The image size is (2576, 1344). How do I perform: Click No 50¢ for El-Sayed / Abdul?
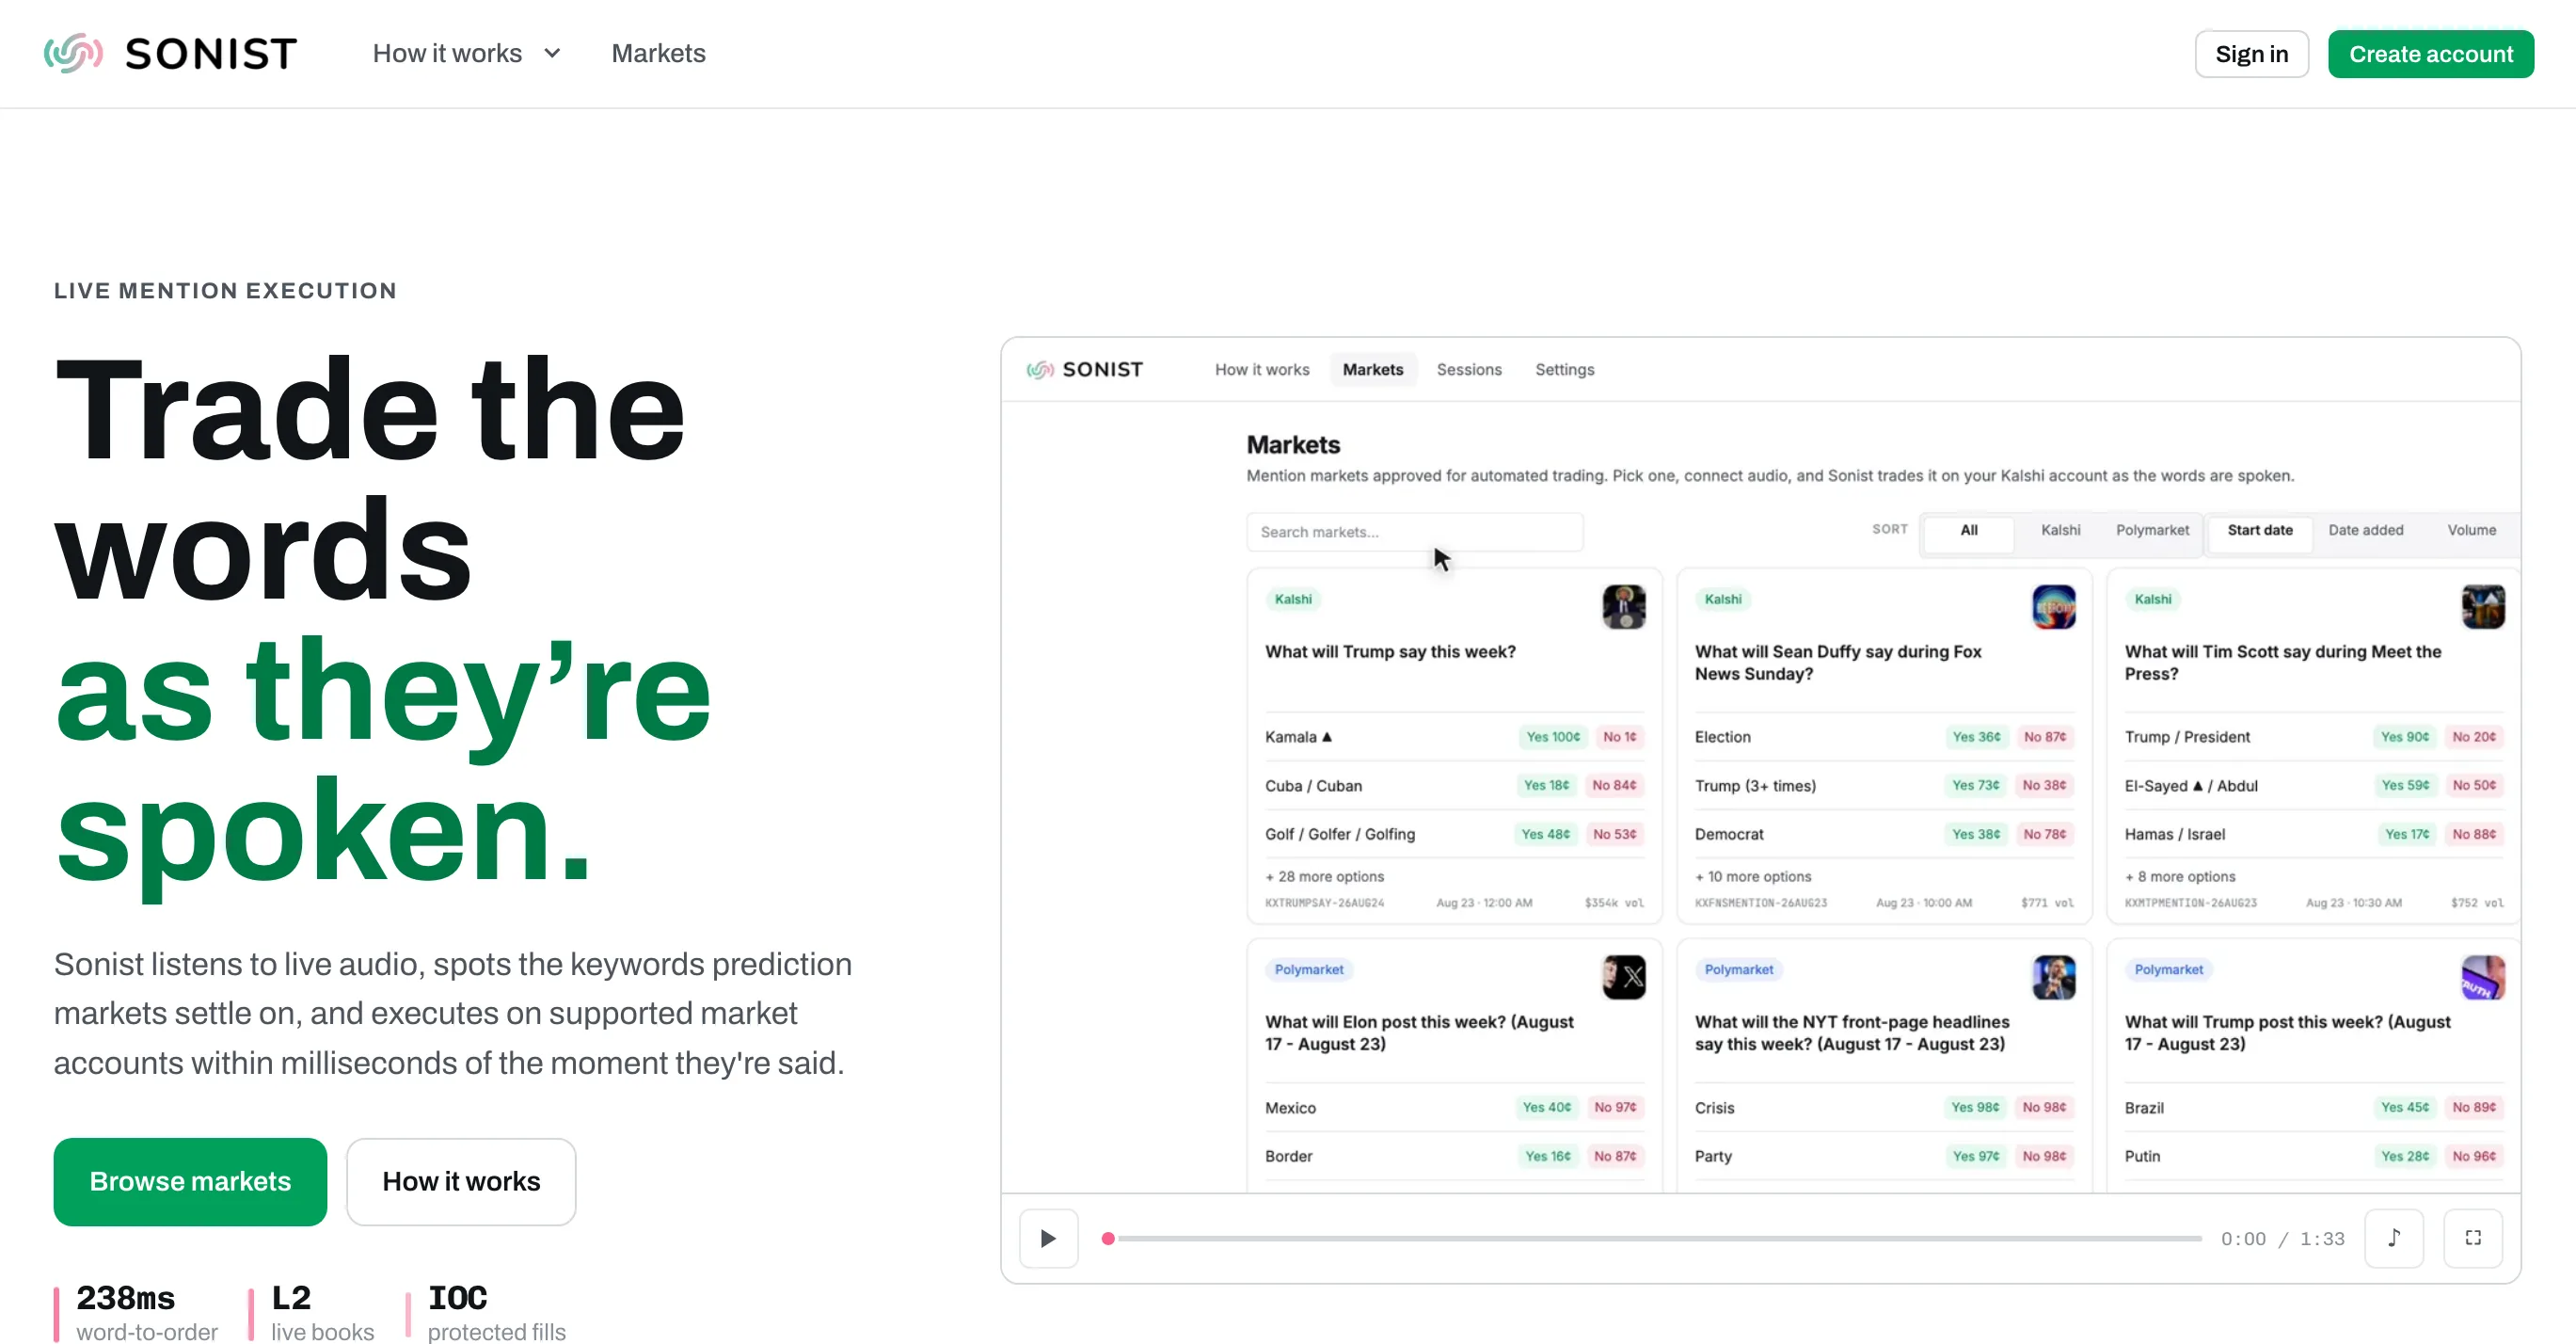click(x=2474, y=785)
